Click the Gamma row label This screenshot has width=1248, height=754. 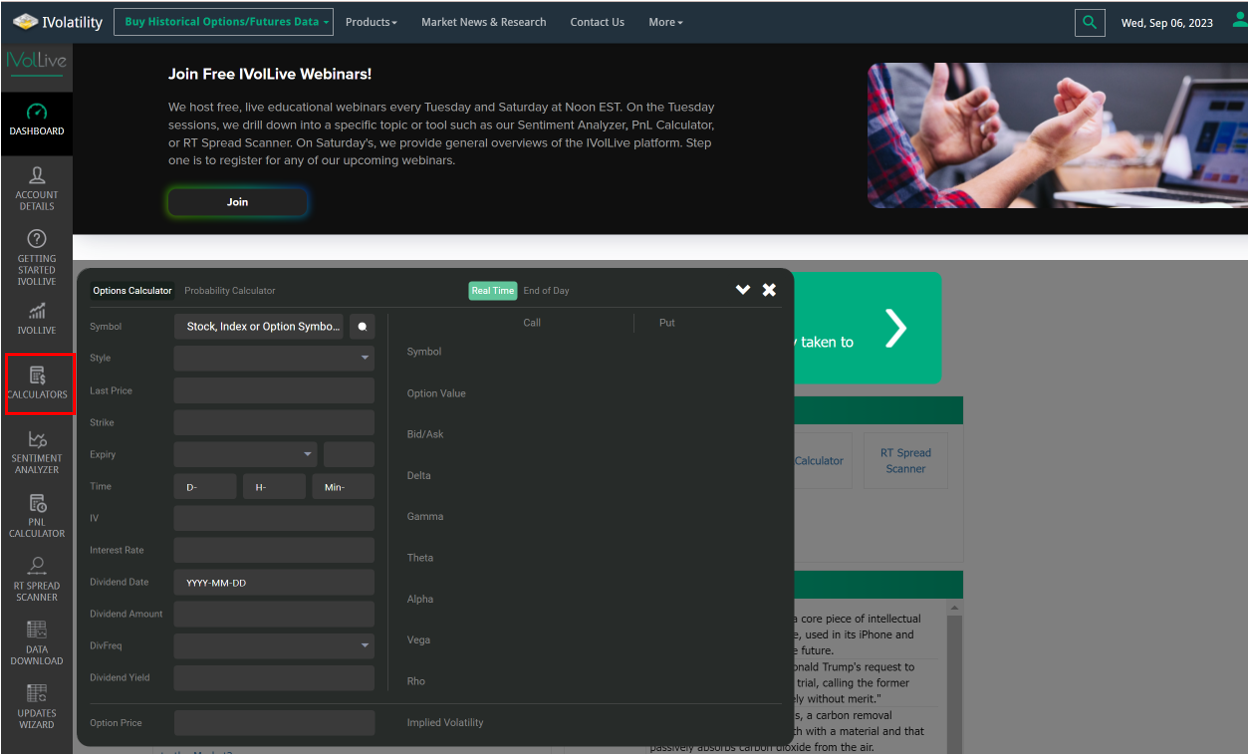(x=425, y=517)
